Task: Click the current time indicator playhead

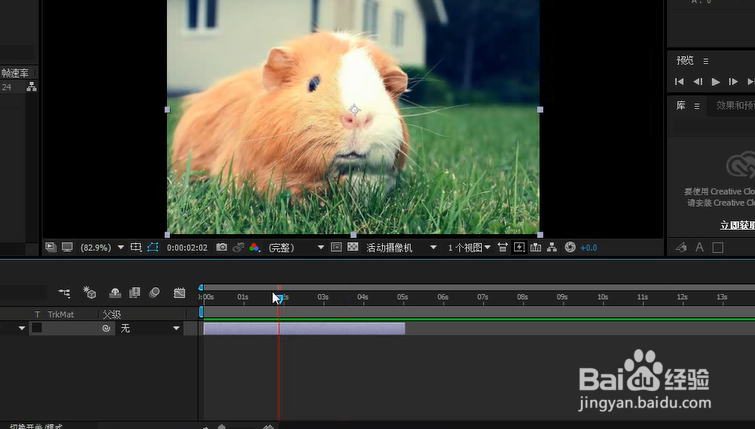Action: coord(279,298)
